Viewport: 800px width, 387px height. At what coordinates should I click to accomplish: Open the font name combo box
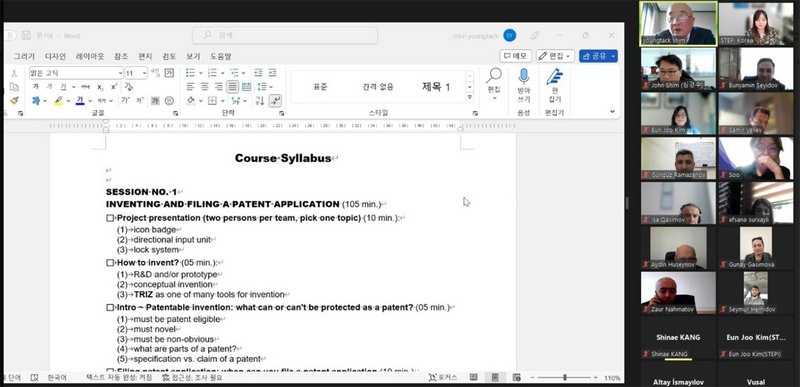pos(76,73)
